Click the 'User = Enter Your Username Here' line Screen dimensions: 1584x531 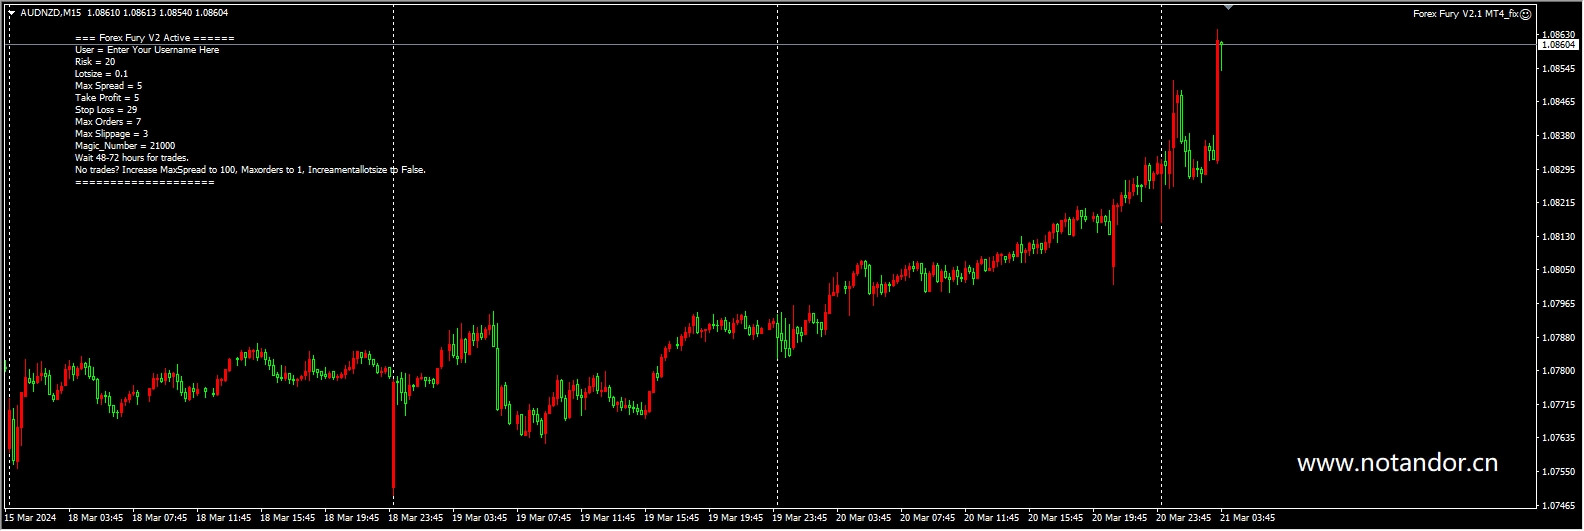pyautogui.click(x=147, y=50)
